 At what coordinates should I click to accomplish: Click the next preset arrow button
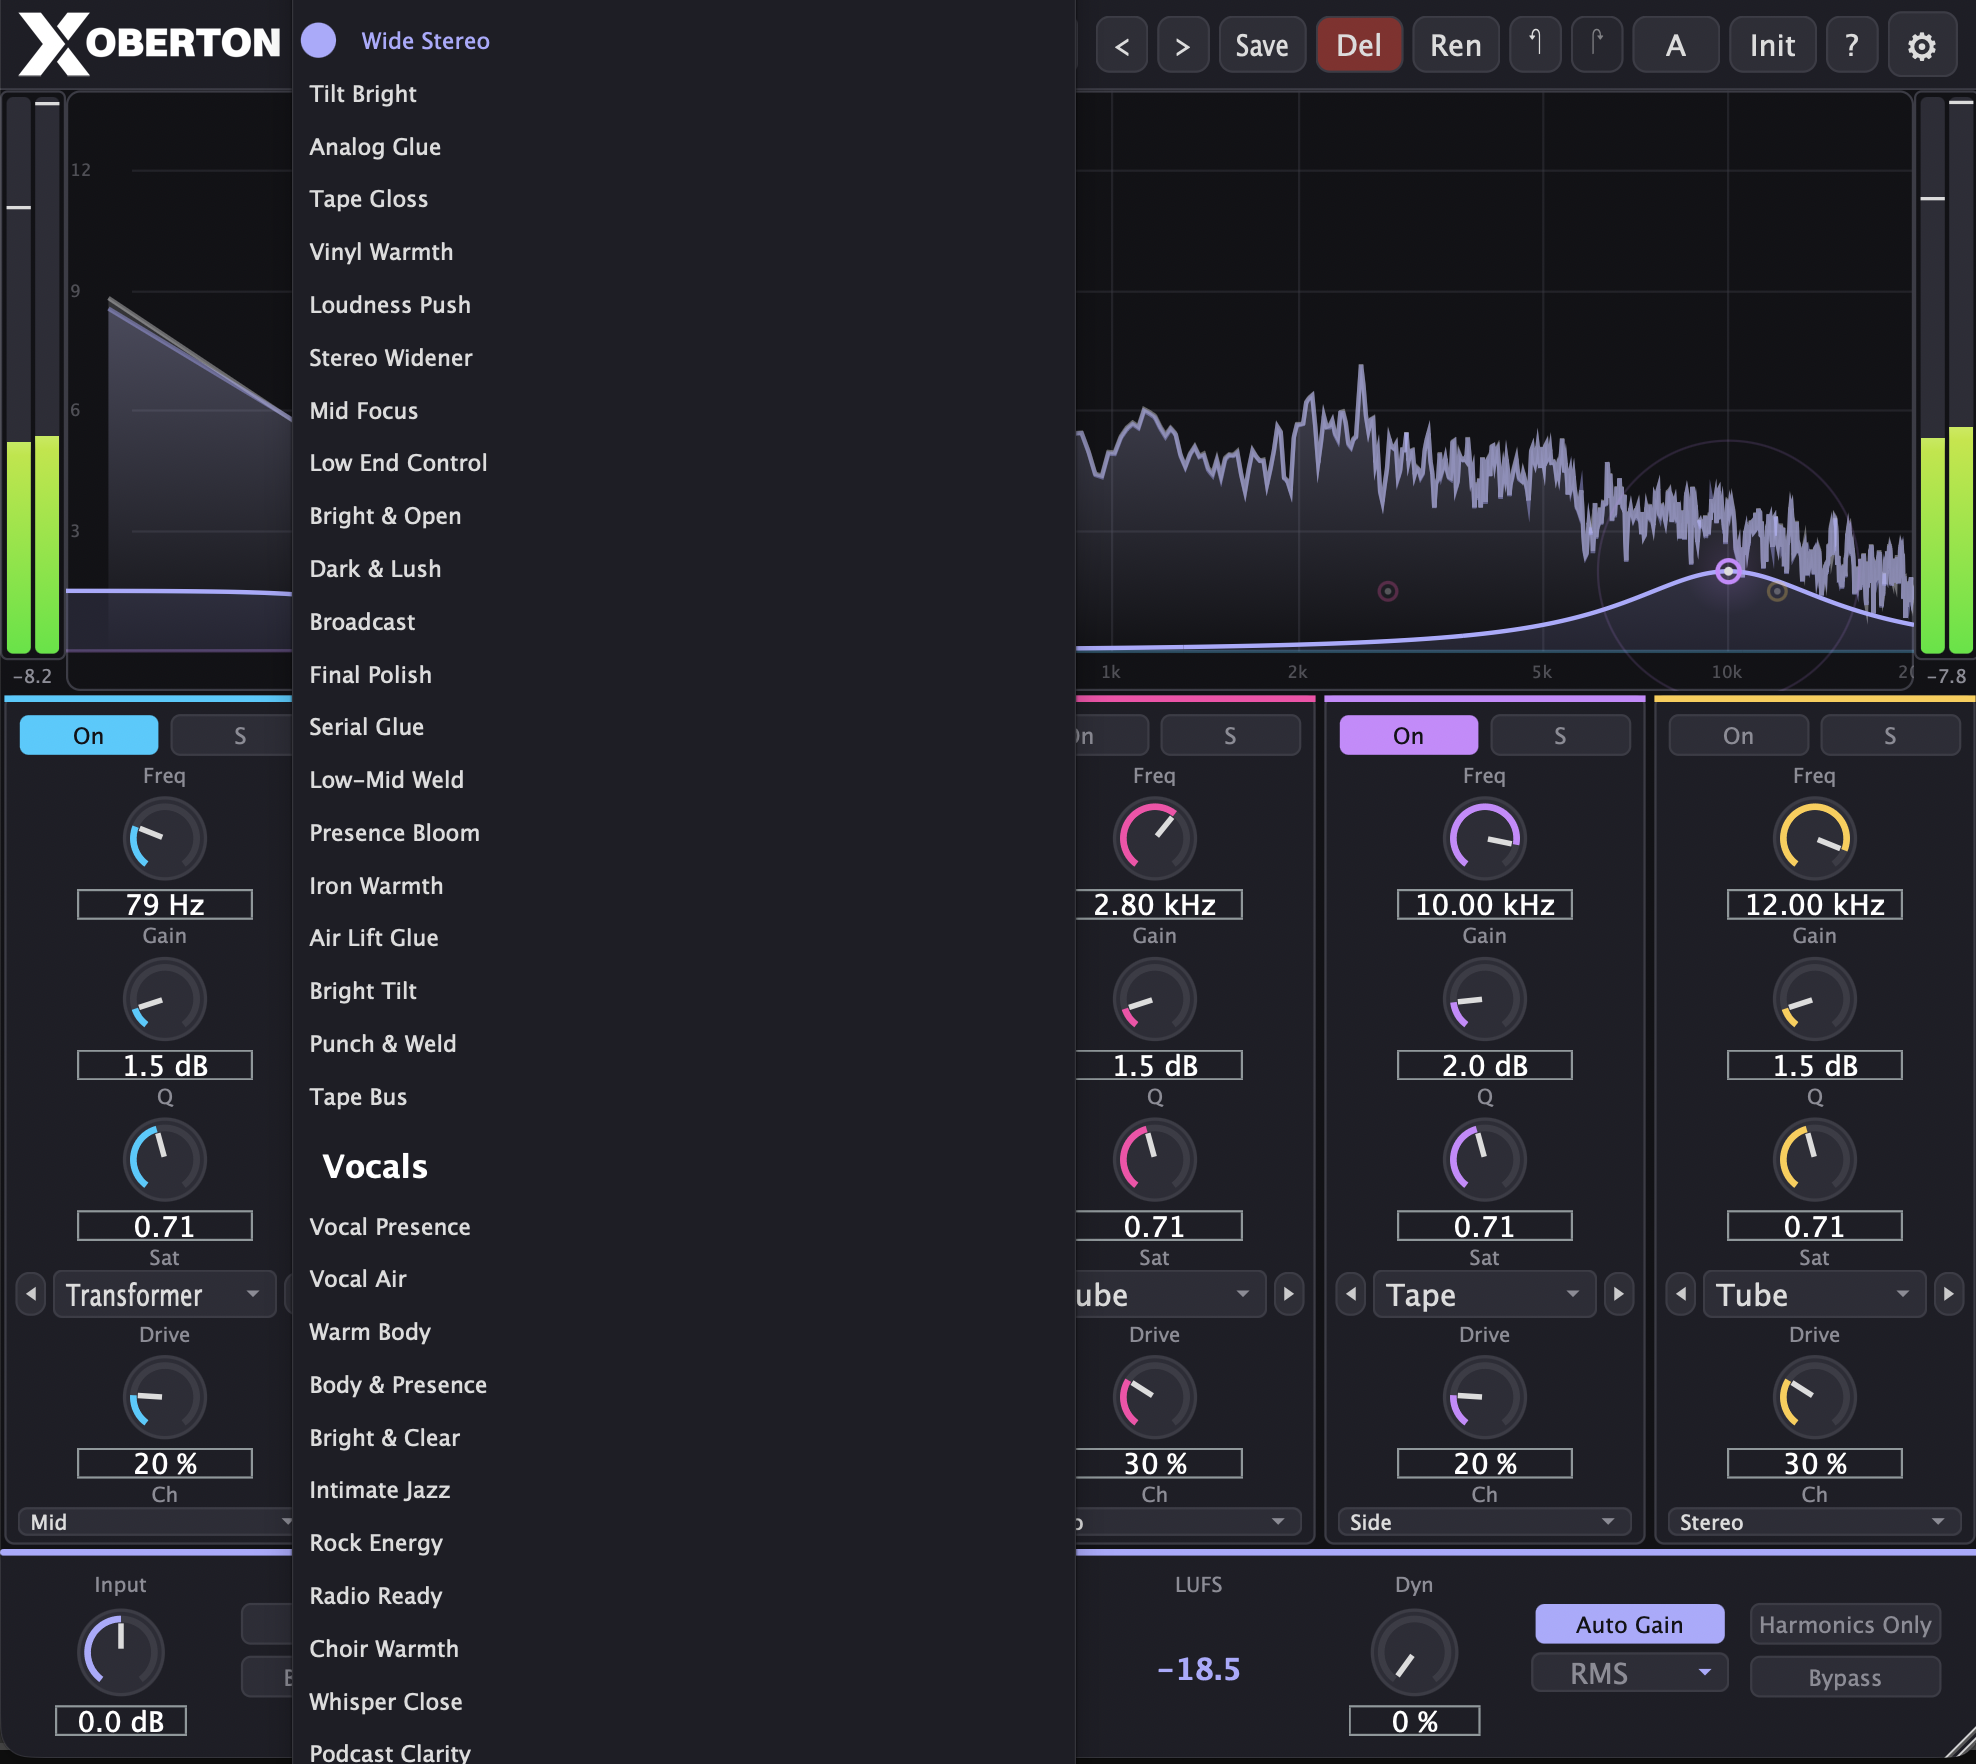pos(1183,45)
